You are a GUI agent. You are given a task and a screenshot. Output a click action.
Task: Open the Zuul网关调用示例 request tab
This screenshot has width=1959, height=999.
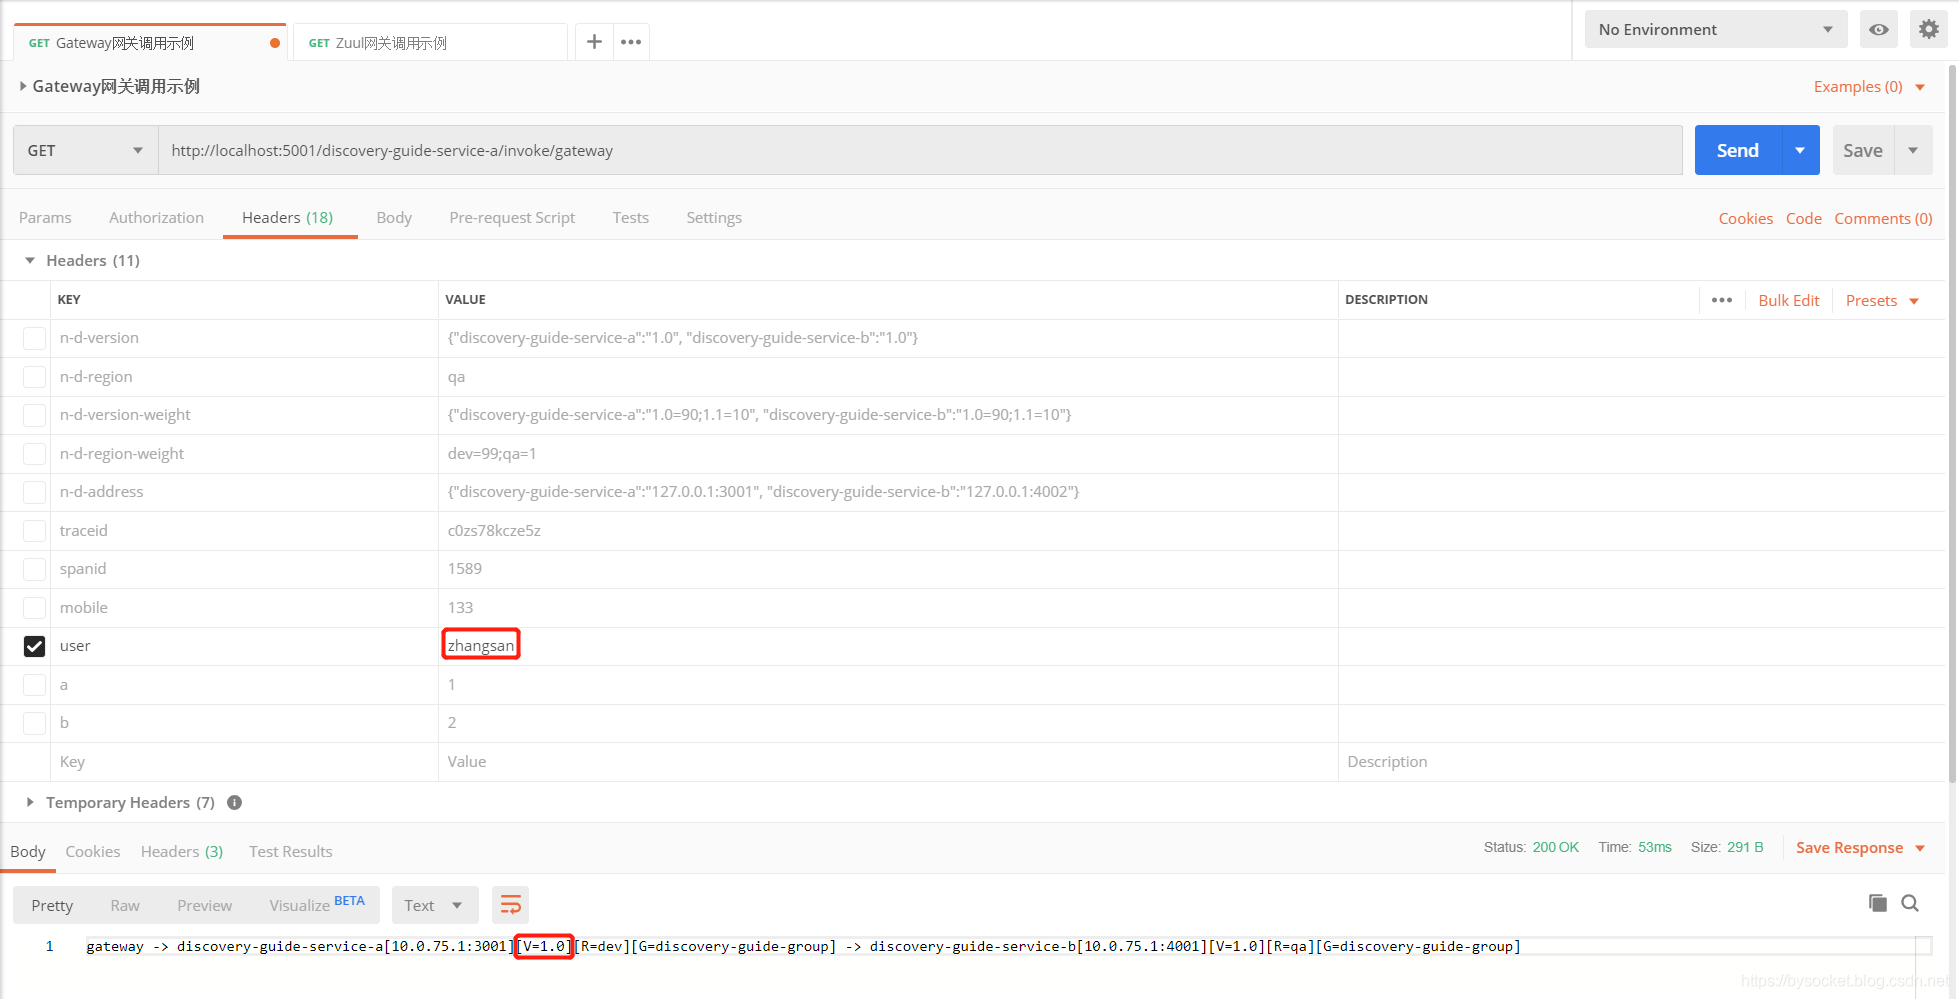[x=430, y=43]
